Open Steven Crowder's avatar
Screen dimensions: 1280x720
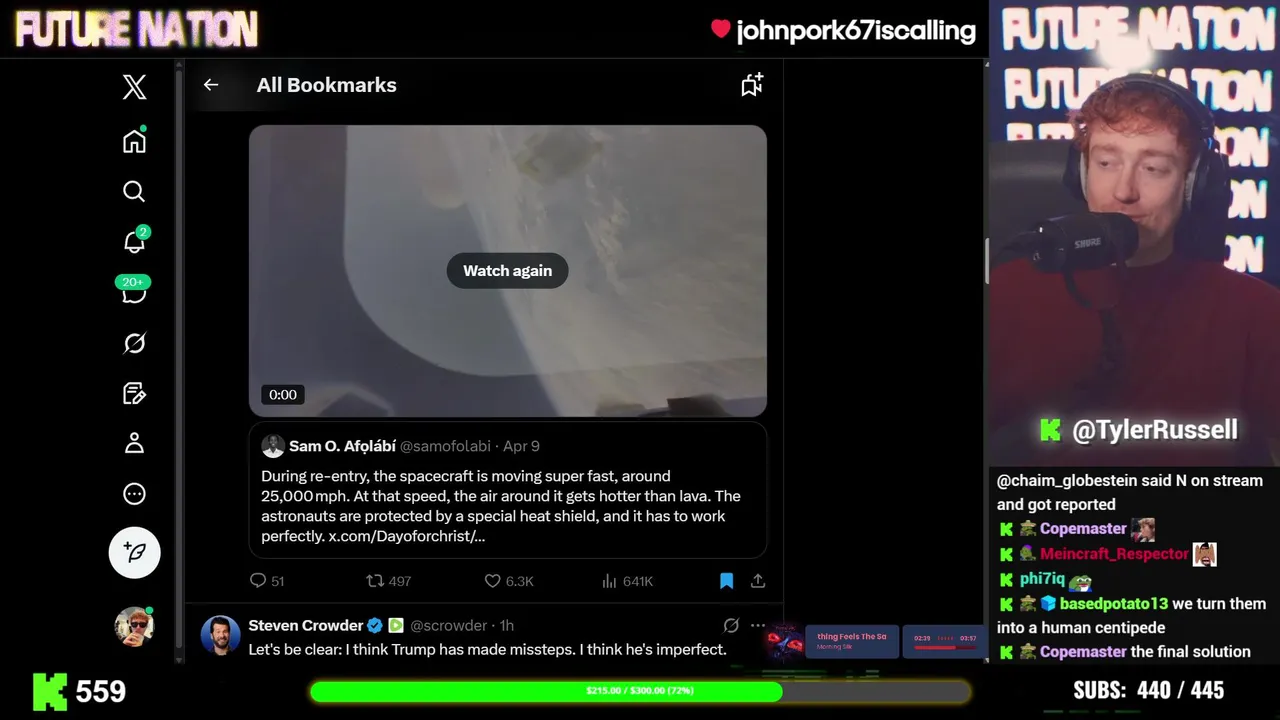(x=220, y=635)
